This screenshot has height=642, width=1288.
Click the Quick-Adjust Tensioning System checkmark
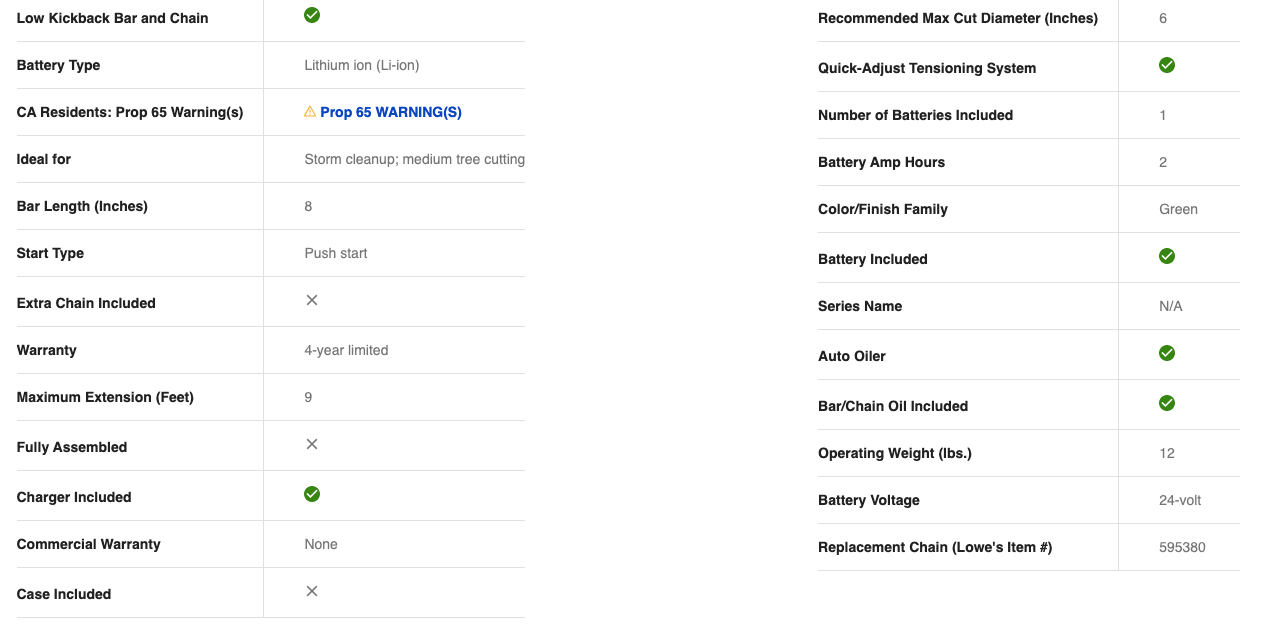(x=1166, y=65)
